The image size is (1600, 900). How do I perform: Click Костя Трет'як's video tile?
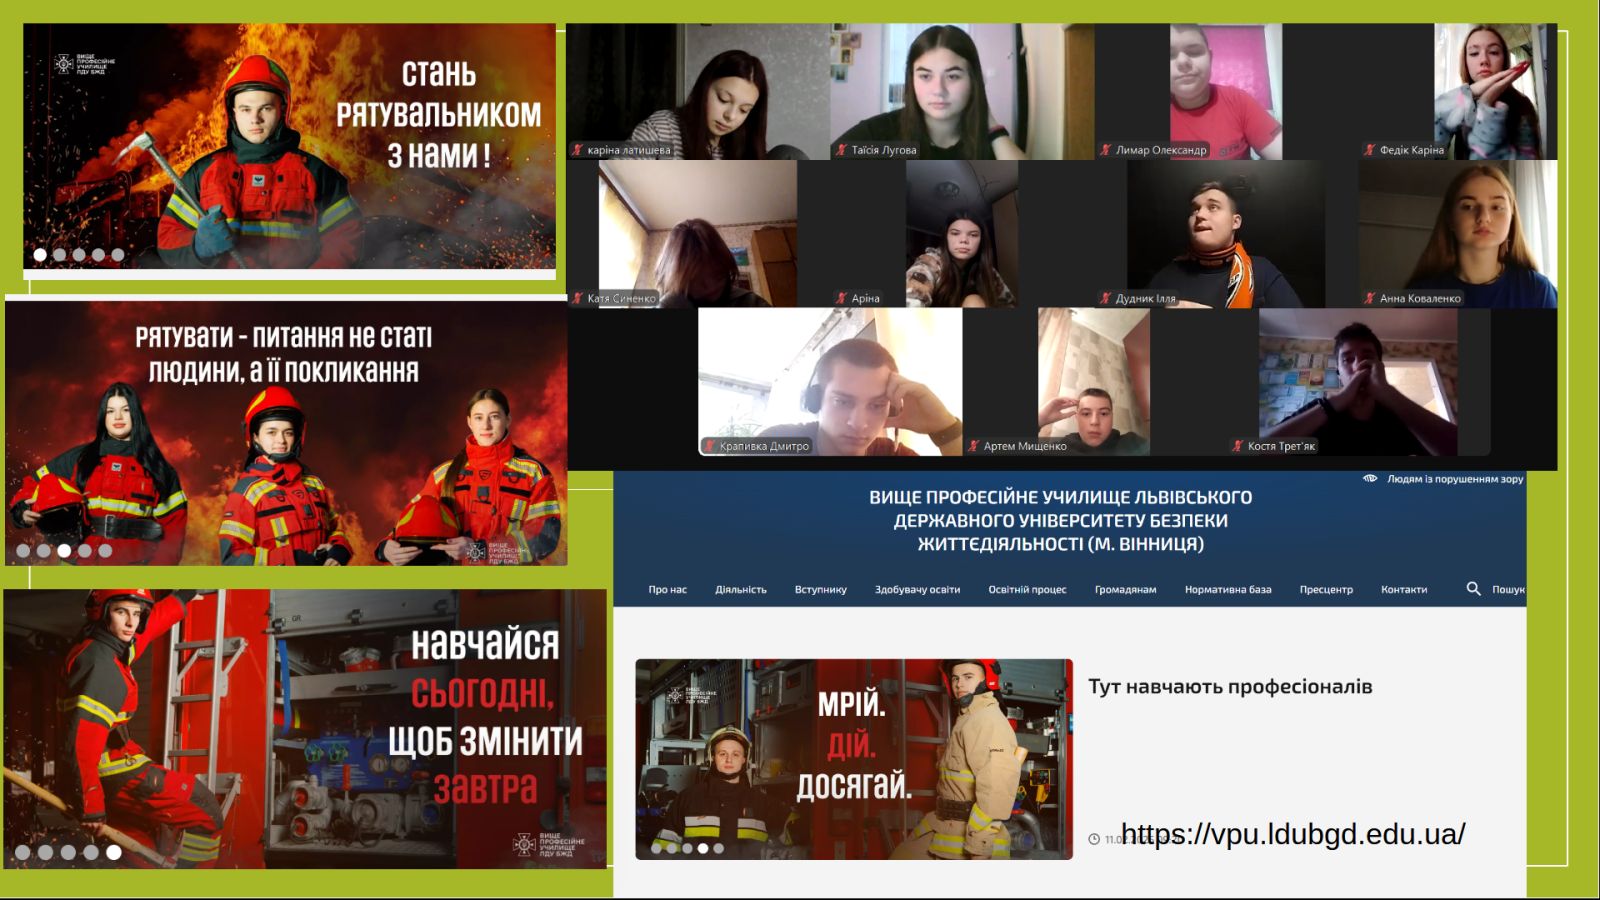point(1358,382)
